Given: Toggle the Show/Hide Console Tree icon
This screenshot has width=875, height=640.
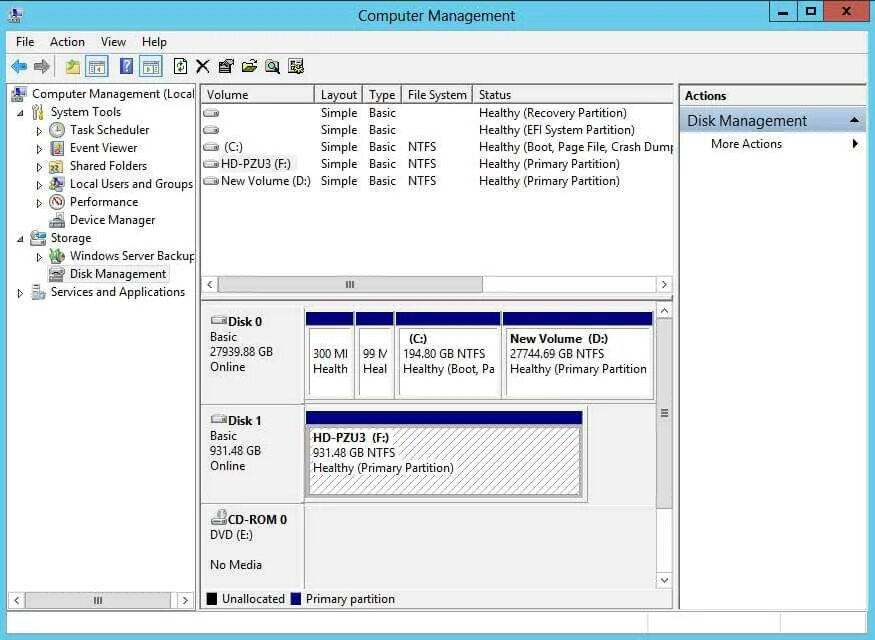Looking at the screenshot, I should point(96,66).
